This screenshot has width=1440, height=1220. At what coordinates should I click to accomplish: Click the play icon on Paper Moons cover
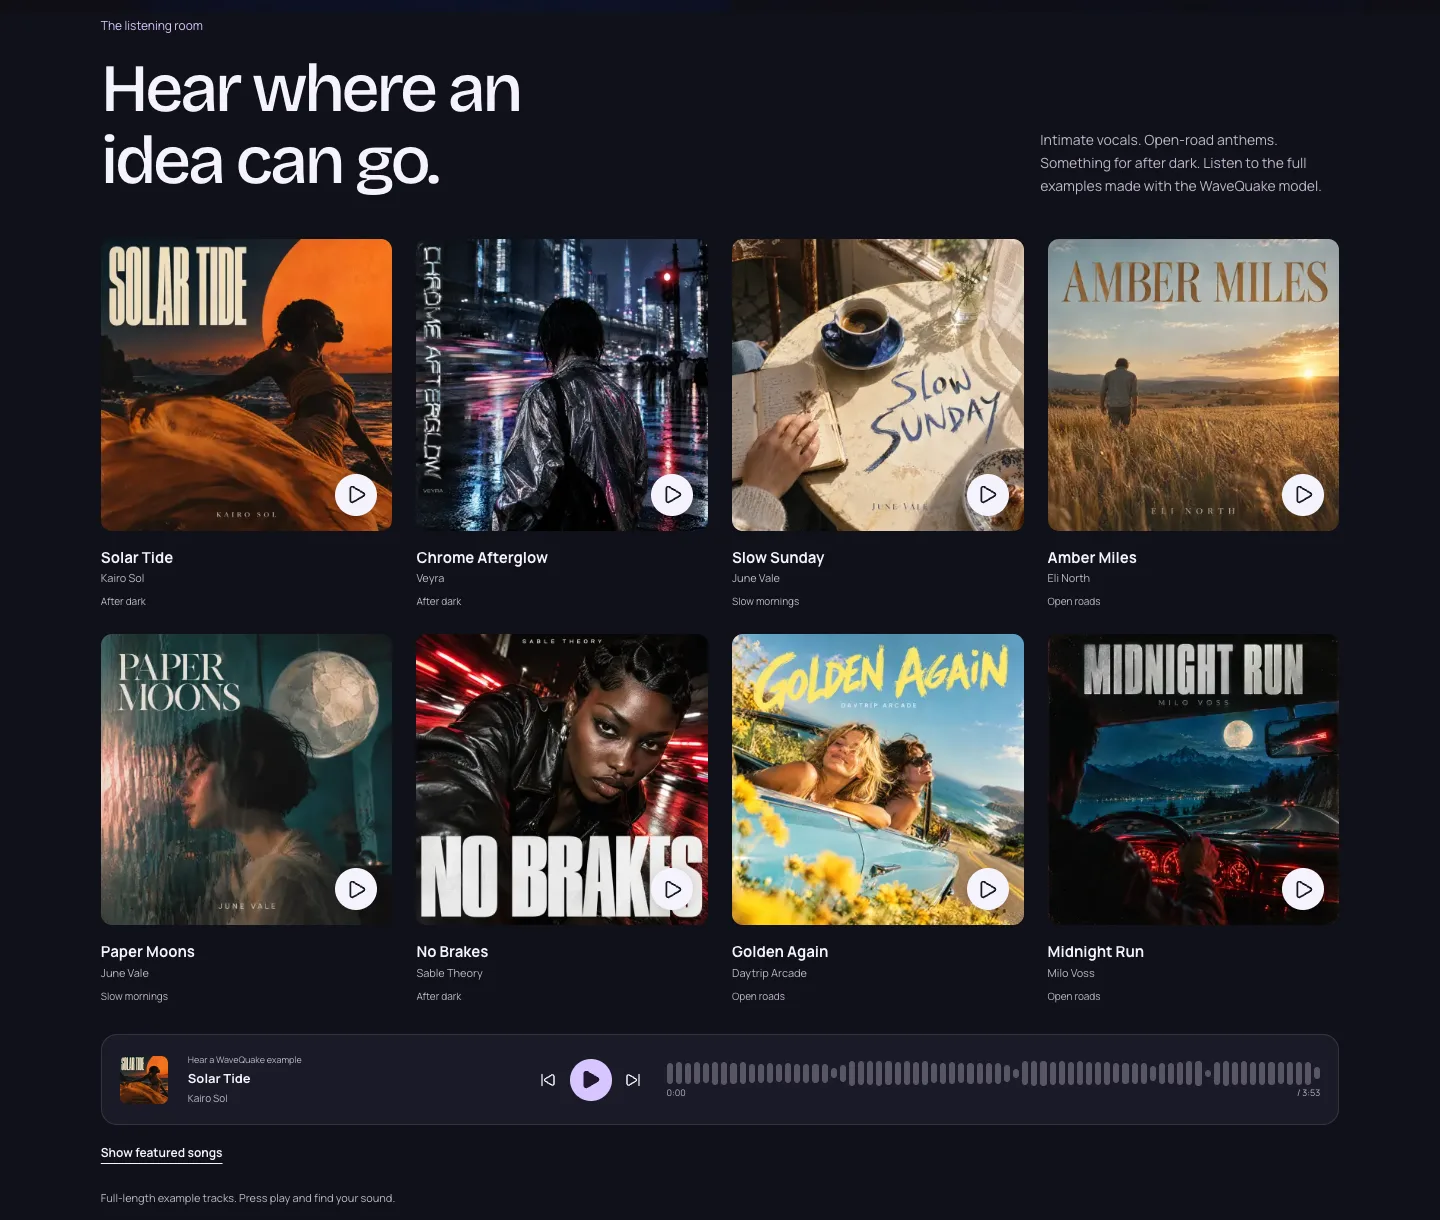[356, 889]
